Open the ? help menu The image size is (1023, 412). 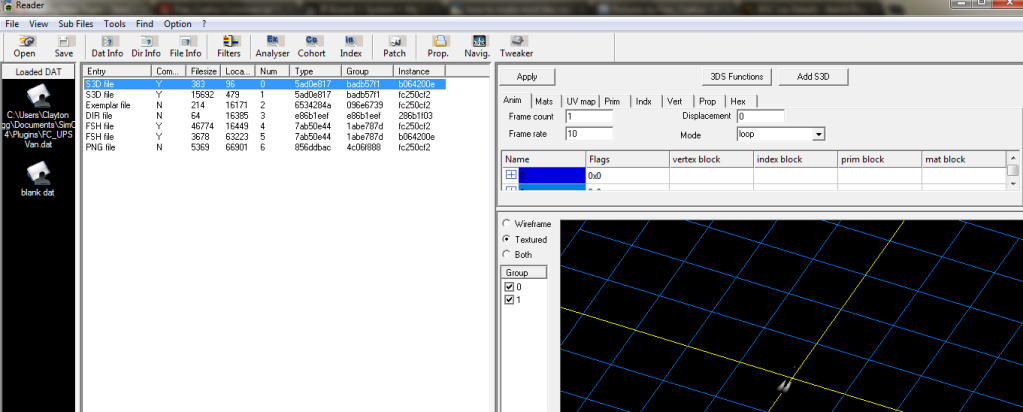point(204,24)
